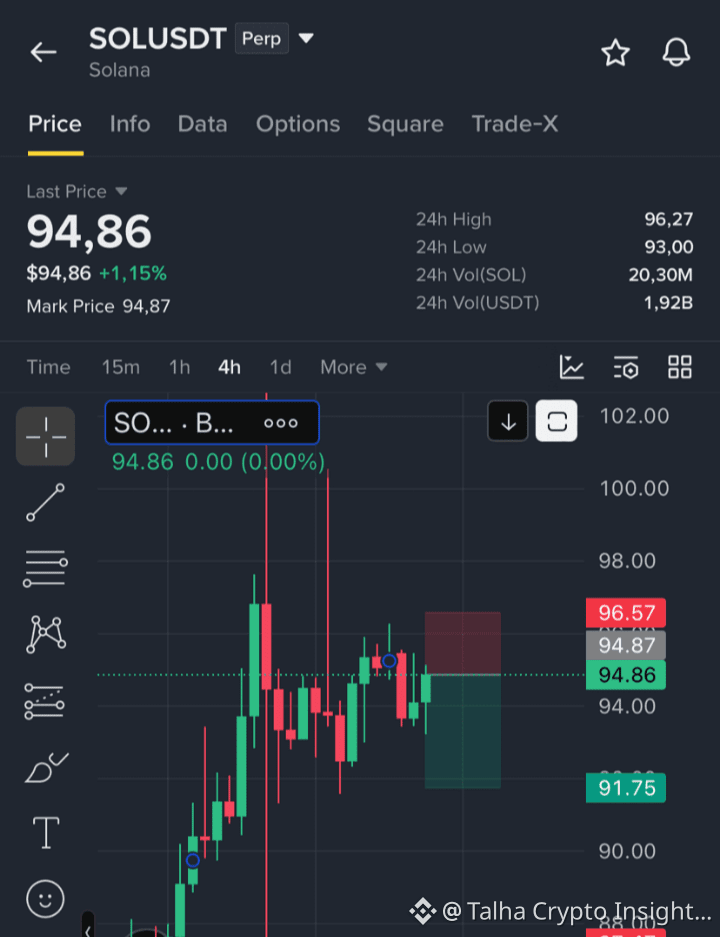The height and width of the screenshot is (937, 720).
Task: Toggle the fullscreen chart button
Action: pos(556,421)
